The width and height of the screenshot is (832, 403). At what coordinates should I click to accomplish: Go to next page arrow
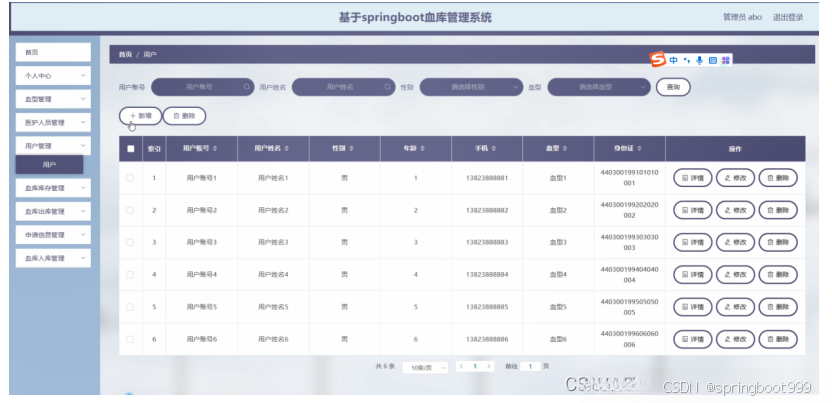pyautogui.click(x=489, y=366)
